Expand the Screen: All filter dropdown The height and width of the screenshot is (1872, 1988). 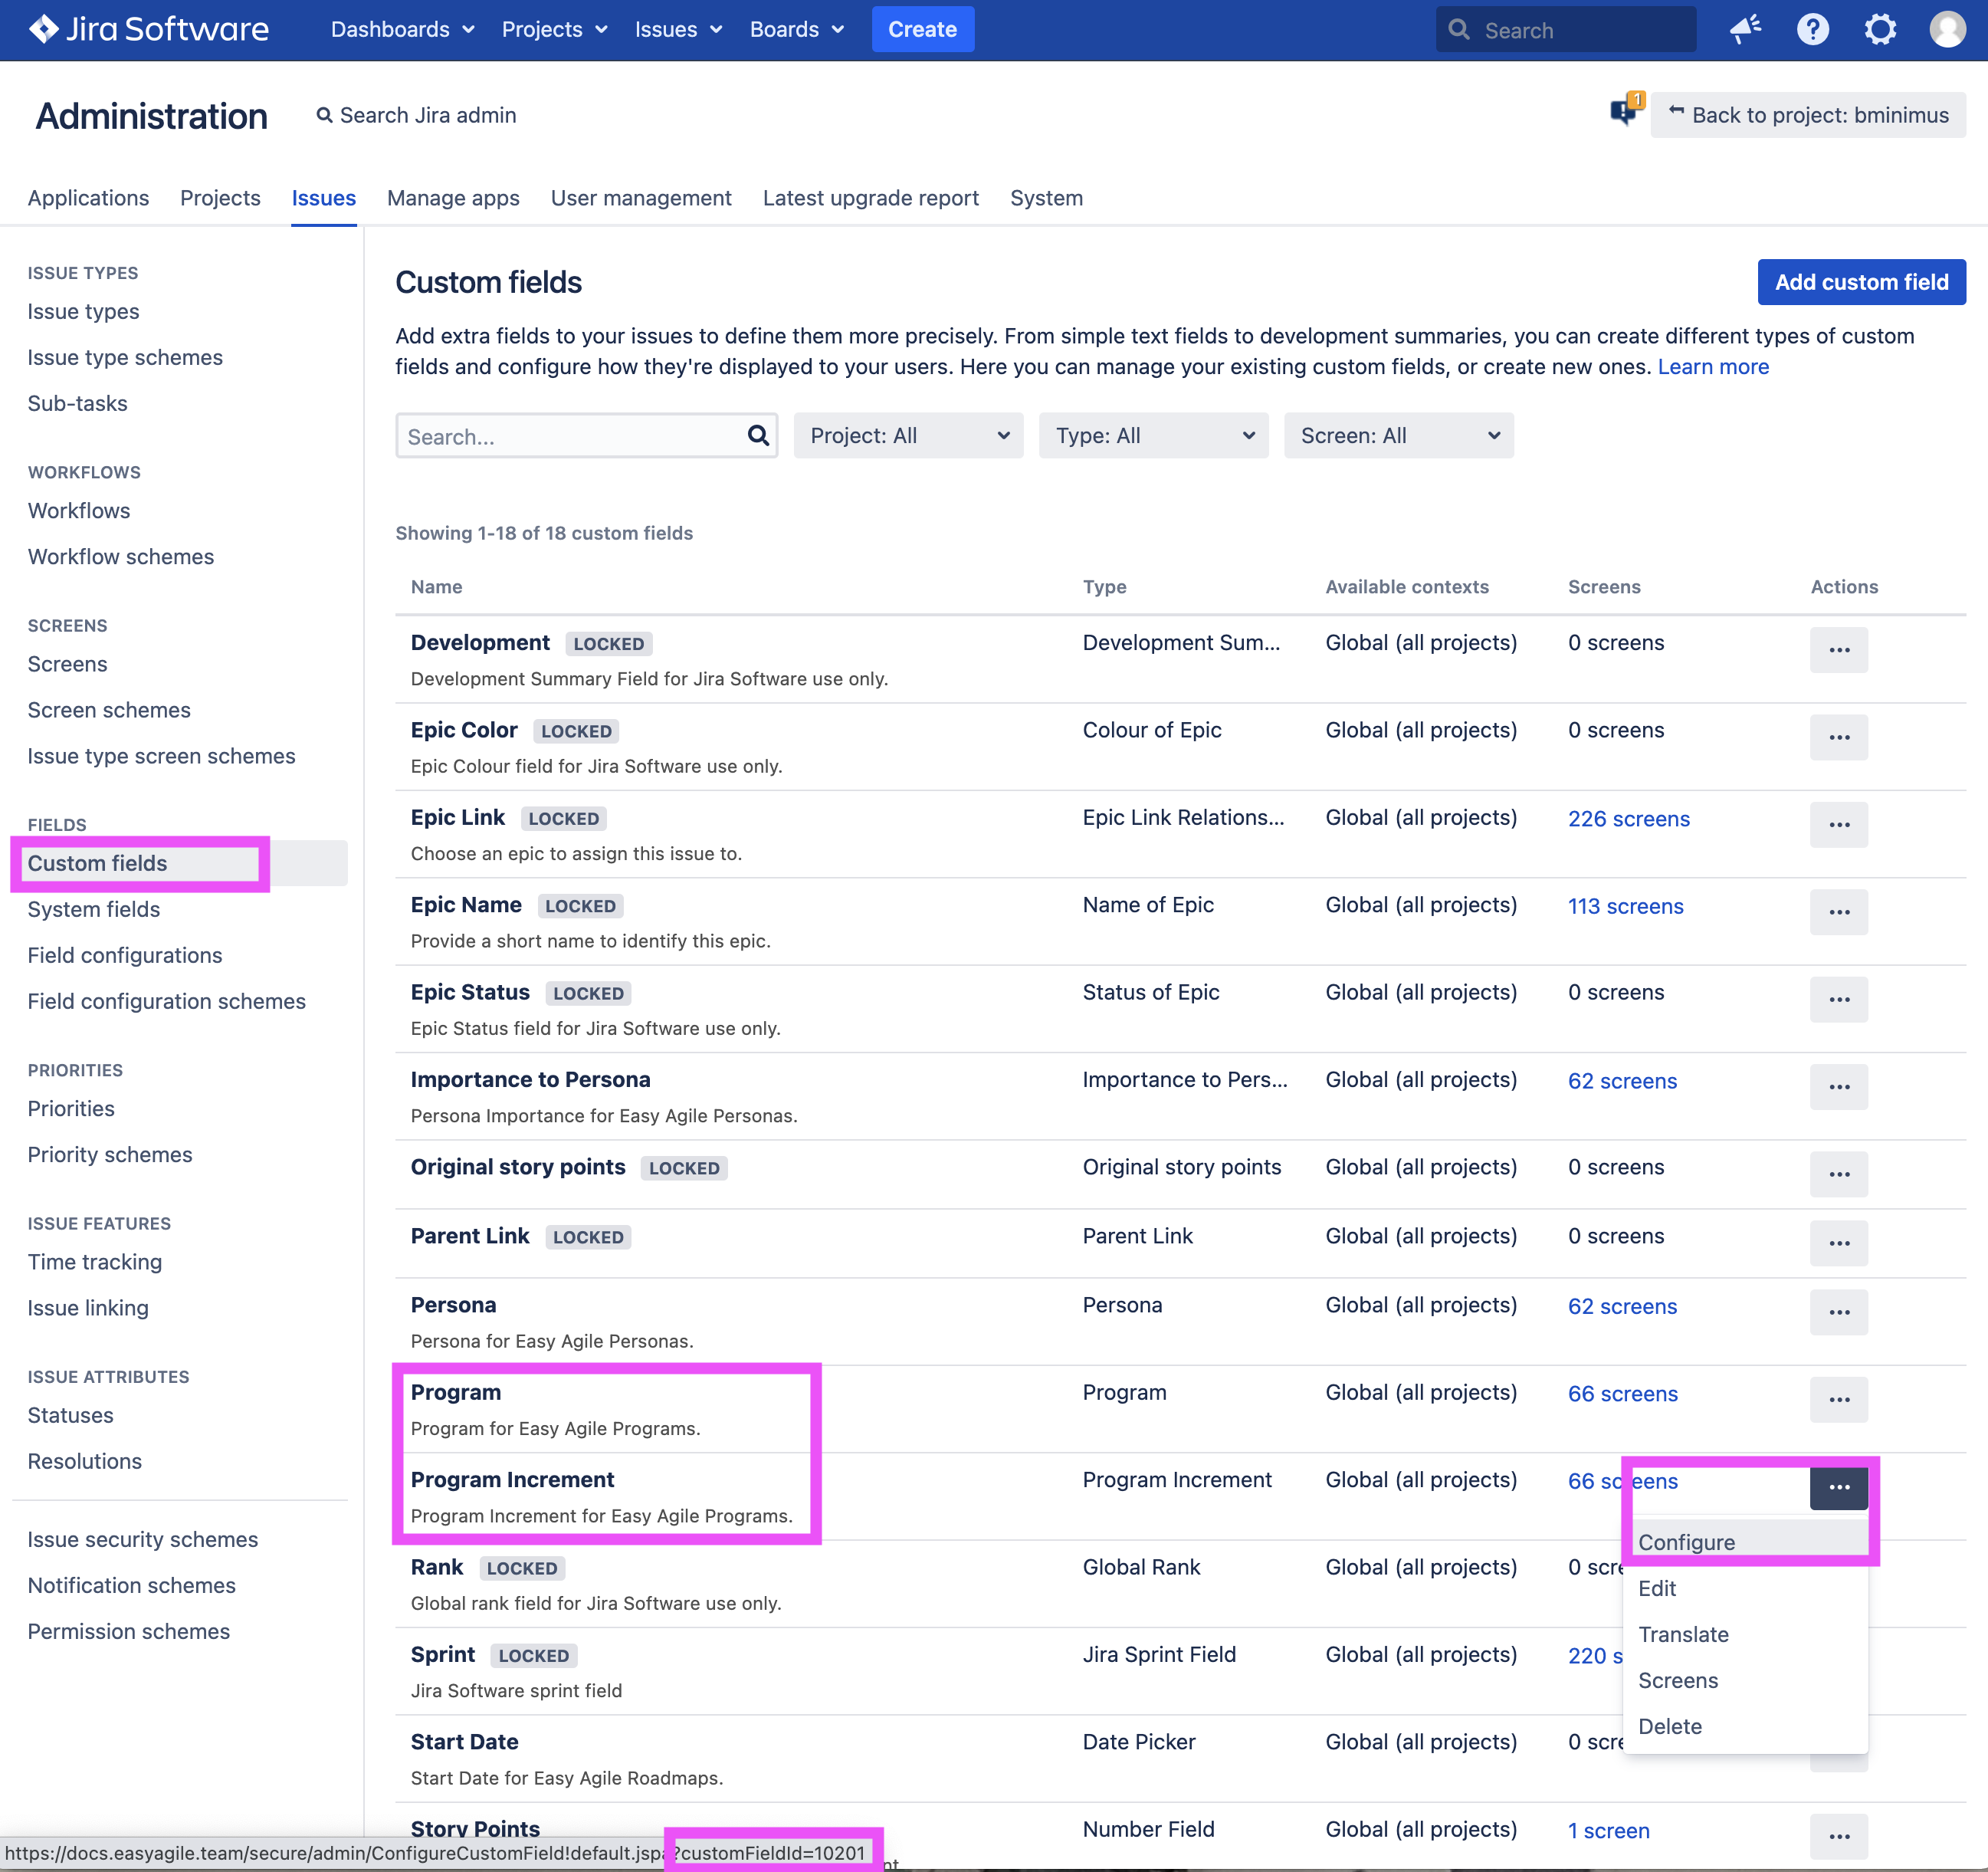(1398, 435)
